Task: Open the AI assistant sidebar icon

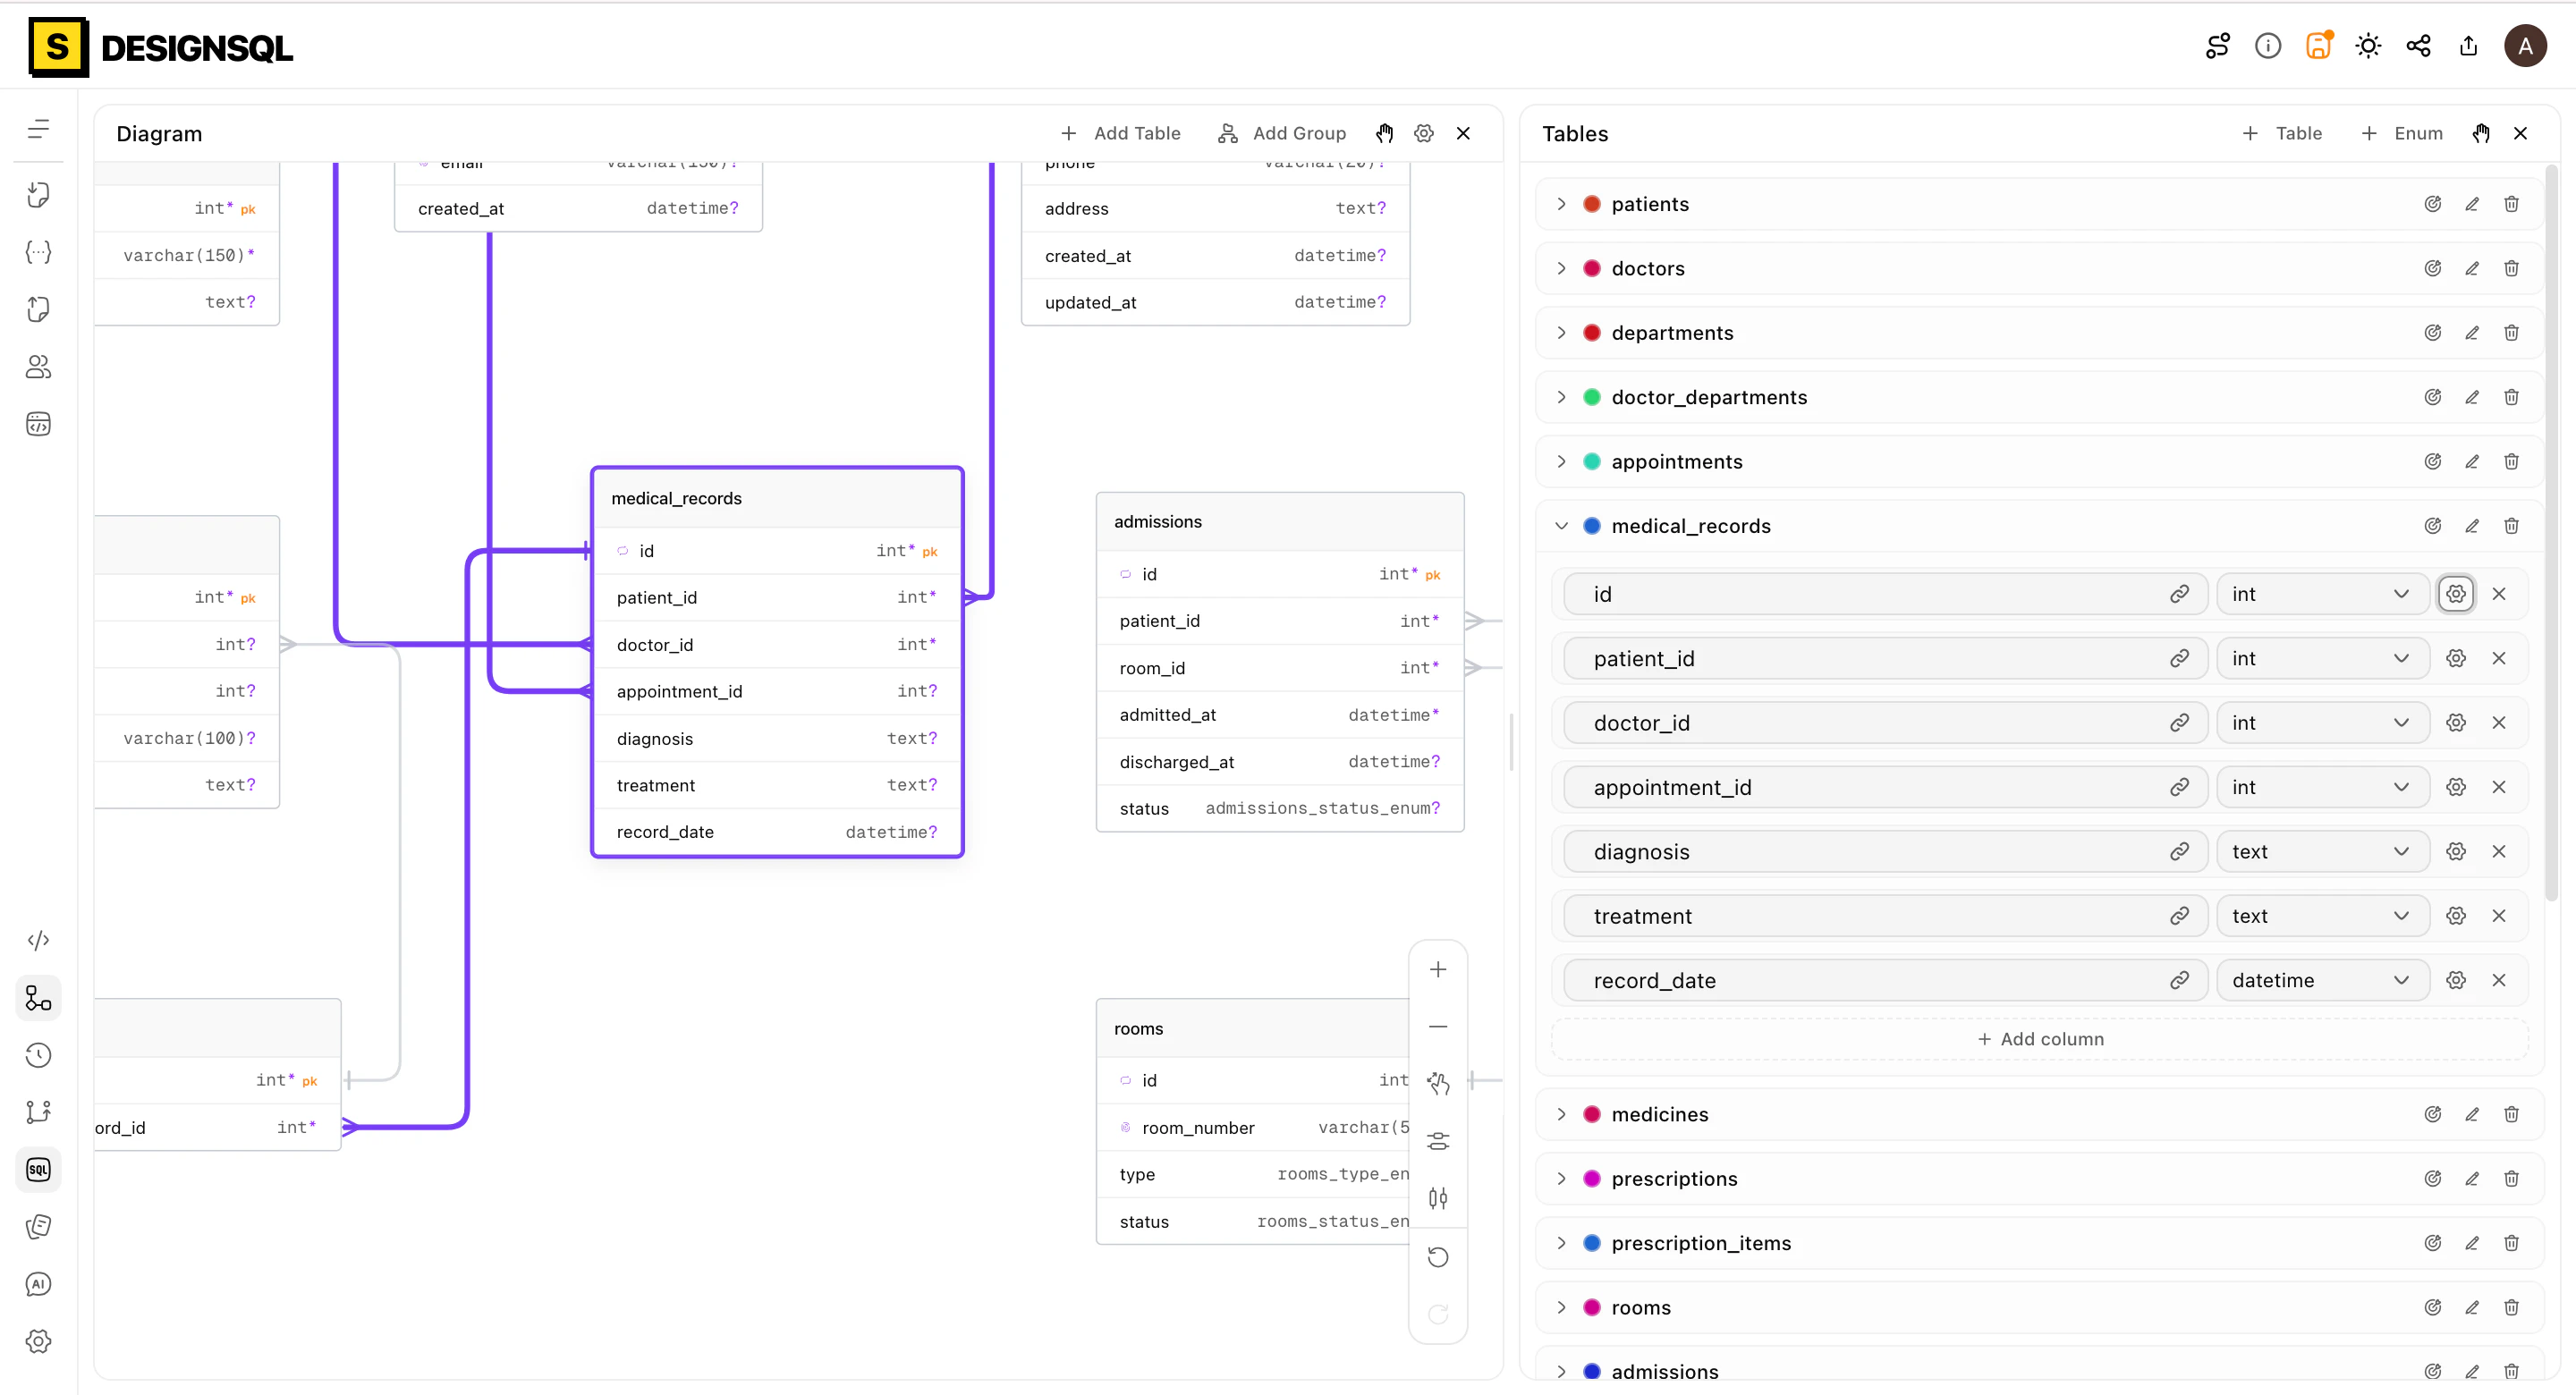Action: [38, 1283]
